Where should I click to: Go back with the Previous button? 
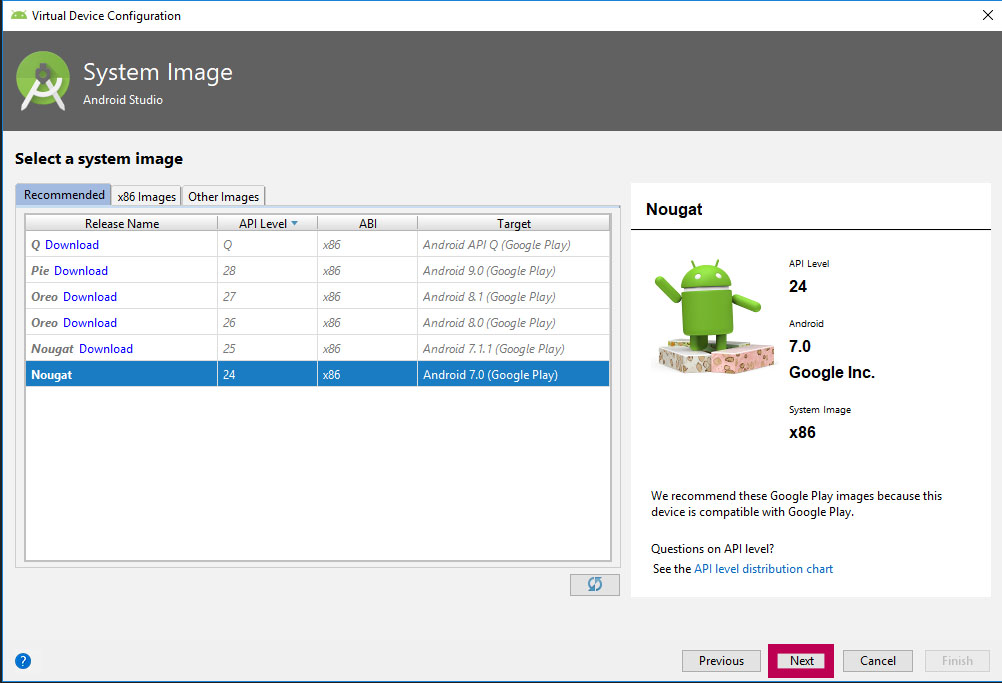(x=721, y=661)
